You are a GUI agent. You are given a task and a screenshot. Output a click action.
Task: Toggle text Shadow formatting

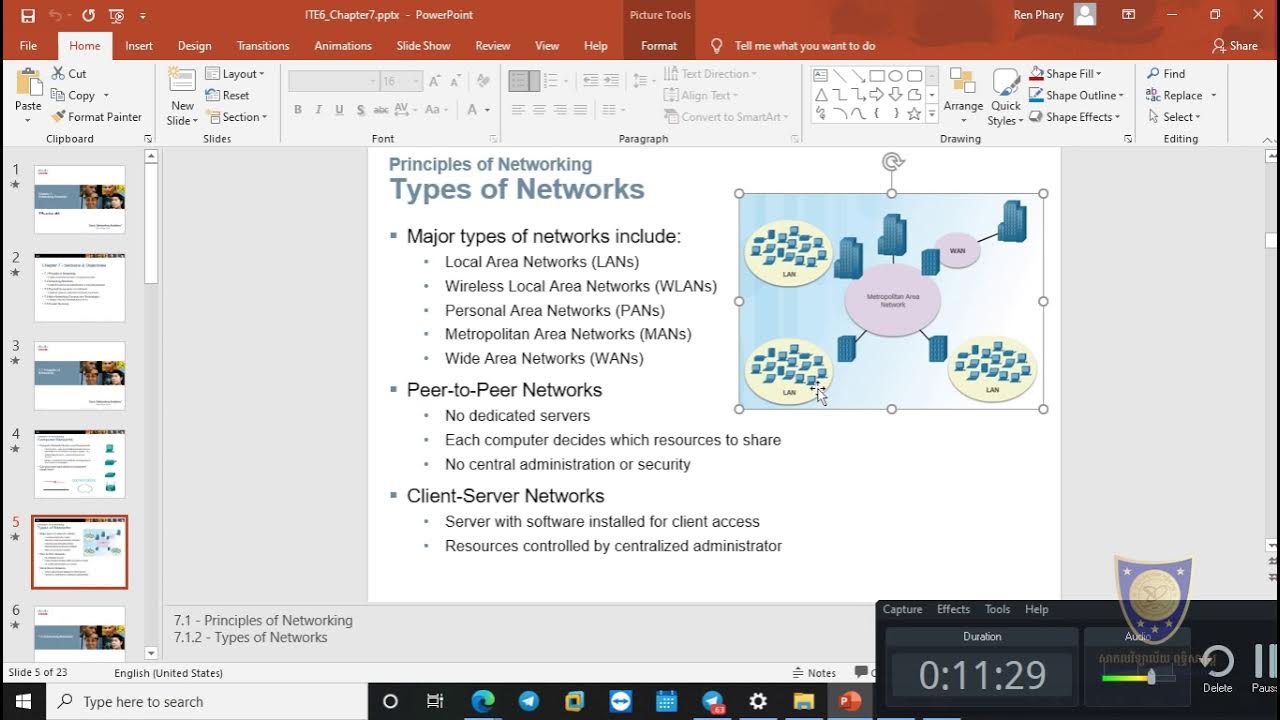(360, 110)
